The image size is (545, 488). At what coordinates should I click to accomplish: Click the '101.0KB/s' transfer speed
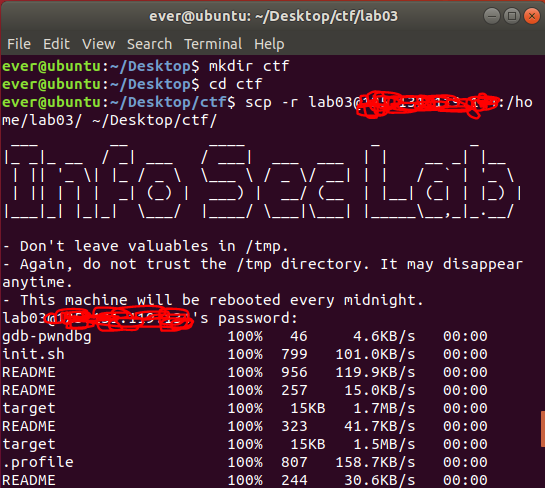(375, 355)
